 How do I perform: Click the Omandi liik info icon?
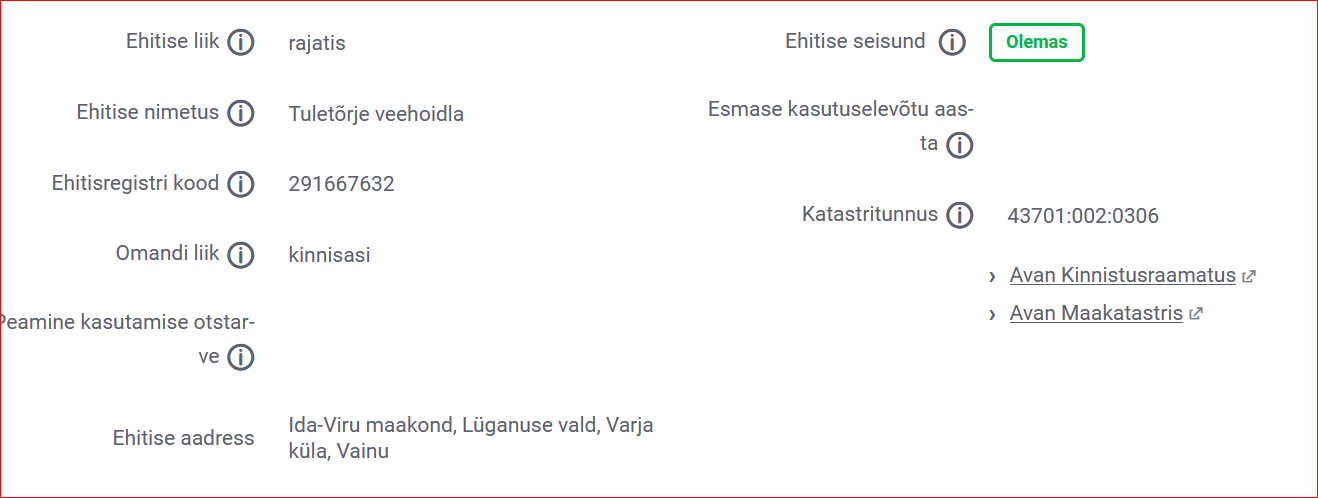click(240, 255)
